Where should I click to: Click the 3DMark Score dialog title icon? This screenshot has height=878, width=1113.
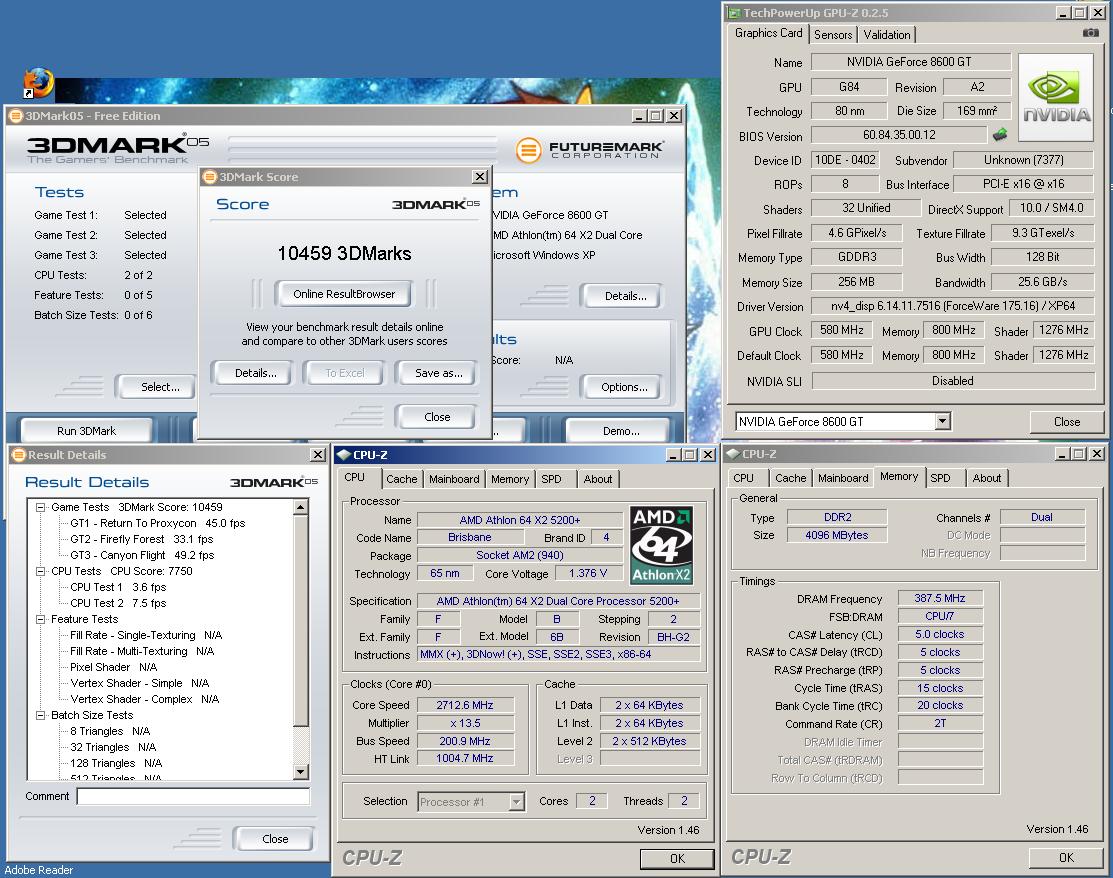tap(209, 177)
